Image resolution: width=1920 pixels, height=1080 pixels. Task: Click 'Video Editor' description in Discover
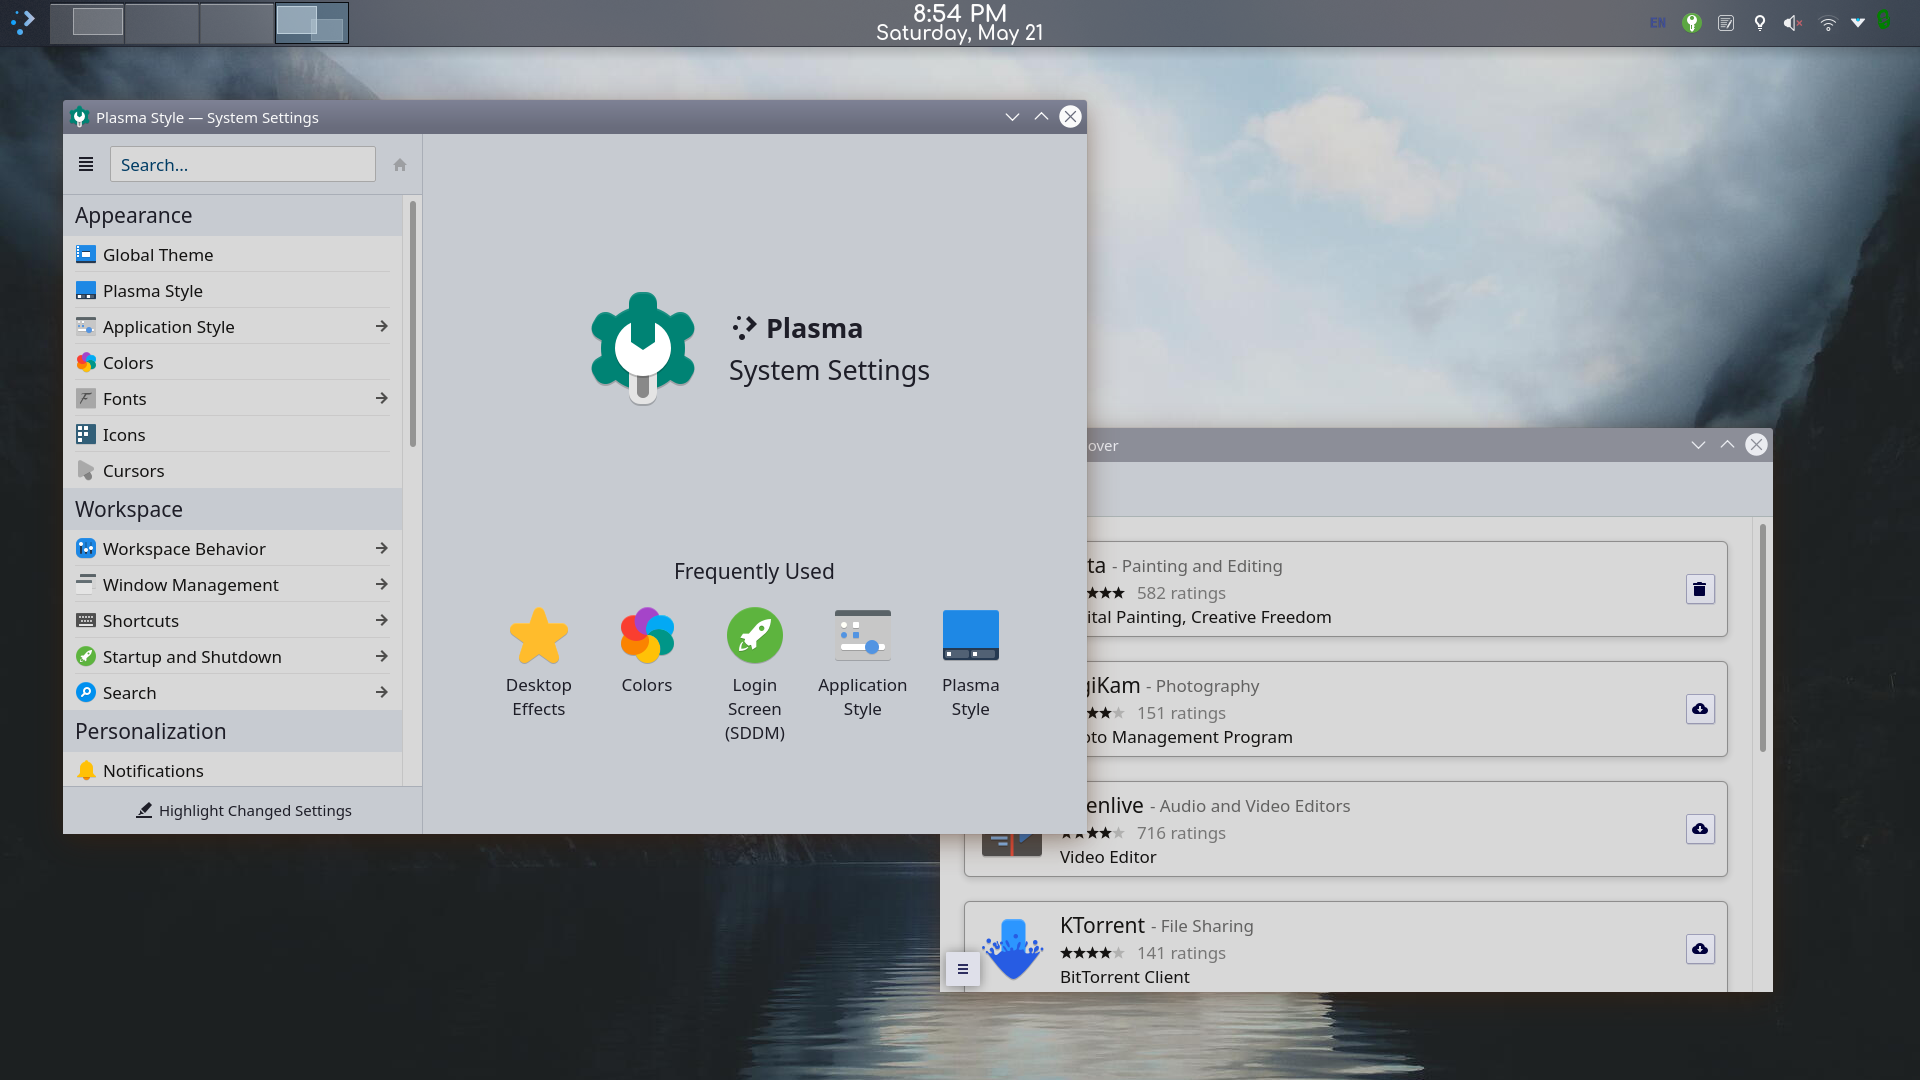[1108, 858]
